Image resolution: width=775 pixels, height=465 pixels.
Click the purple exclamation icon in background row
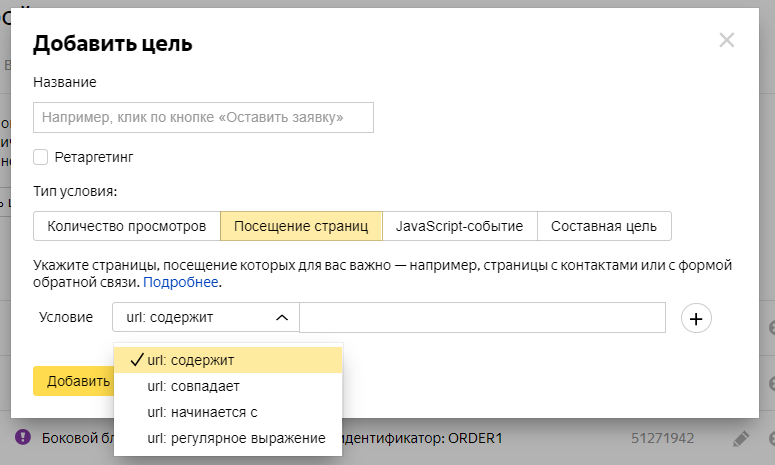(23, 437)
